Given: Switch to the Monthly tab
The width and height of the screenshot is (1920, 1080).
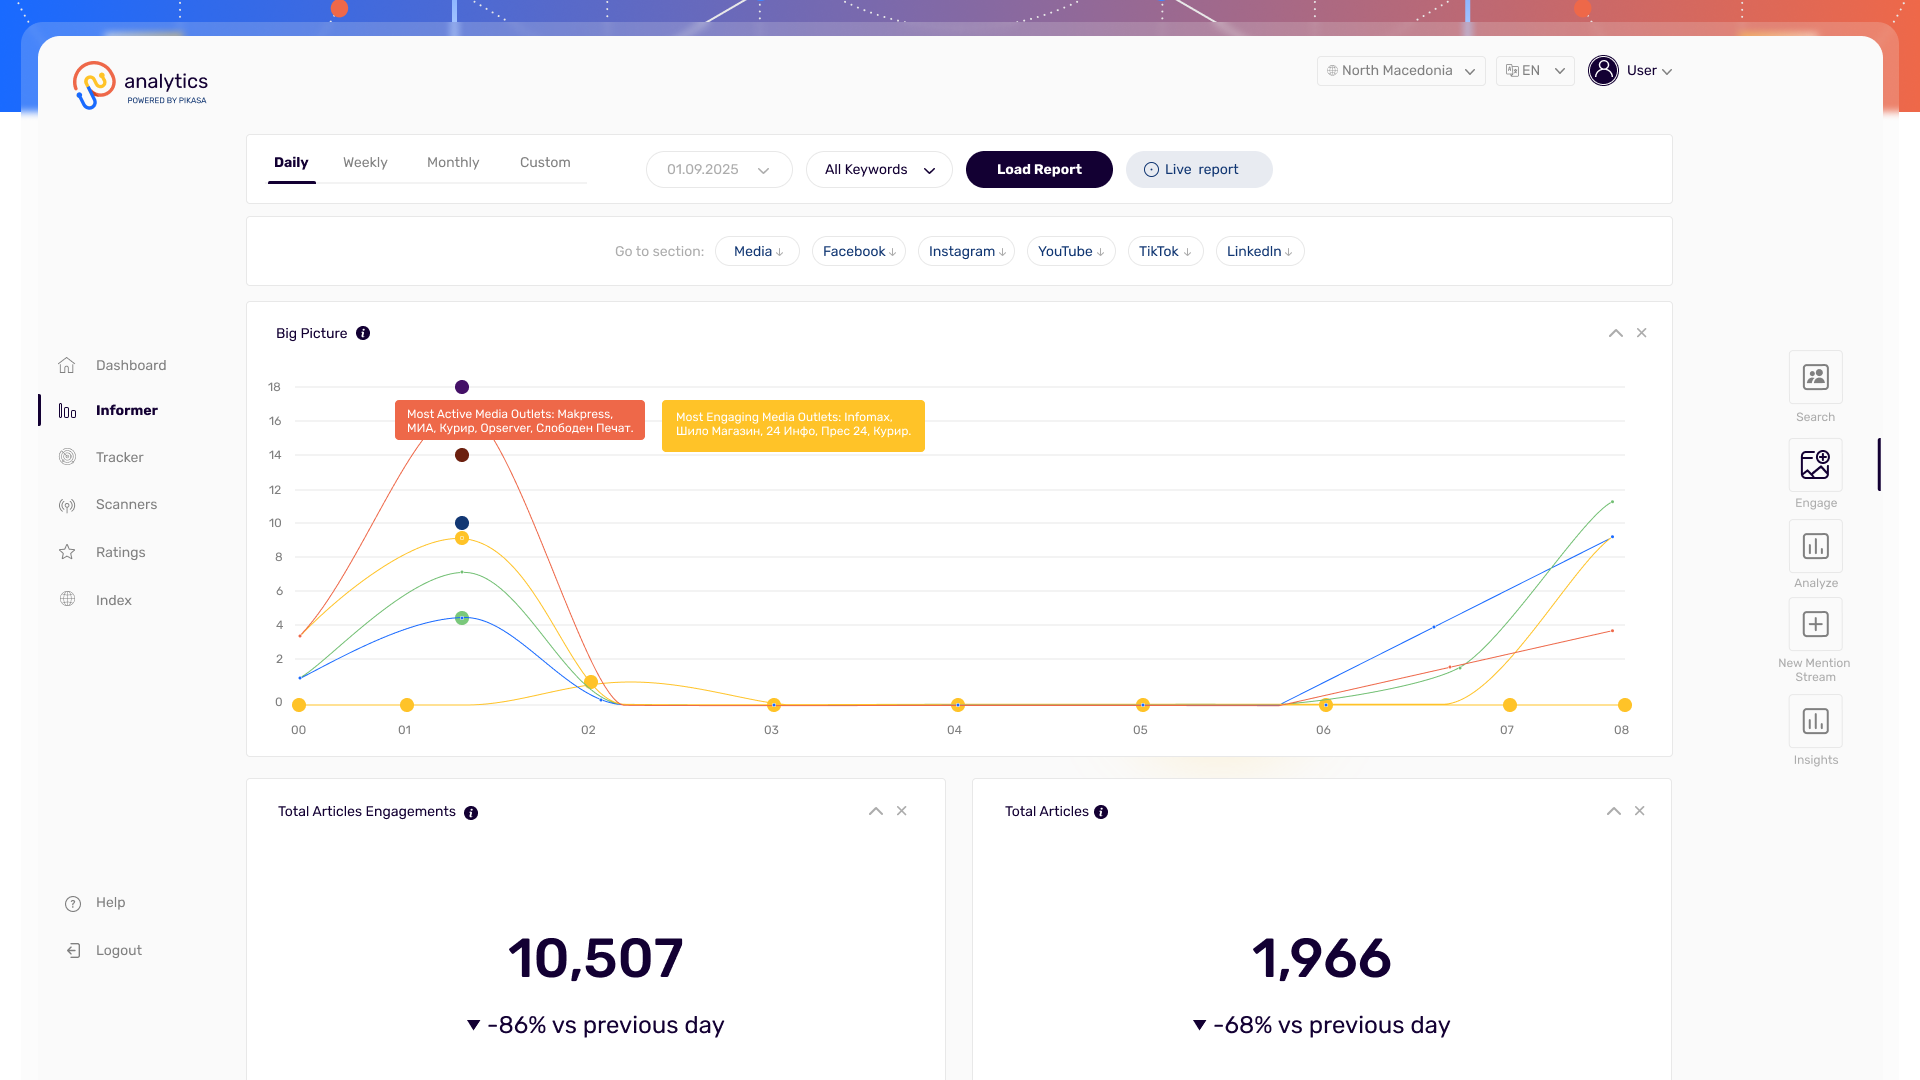Looking at the screenshot, I should pyautogui.click(x=453, y=162).
